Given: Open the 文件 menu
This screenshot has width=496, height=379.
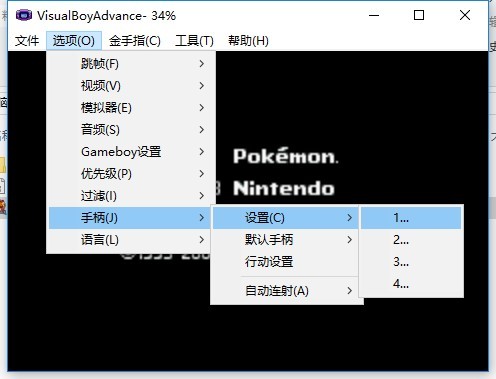Looking at the screenshot, I should (x=27, y=41).
